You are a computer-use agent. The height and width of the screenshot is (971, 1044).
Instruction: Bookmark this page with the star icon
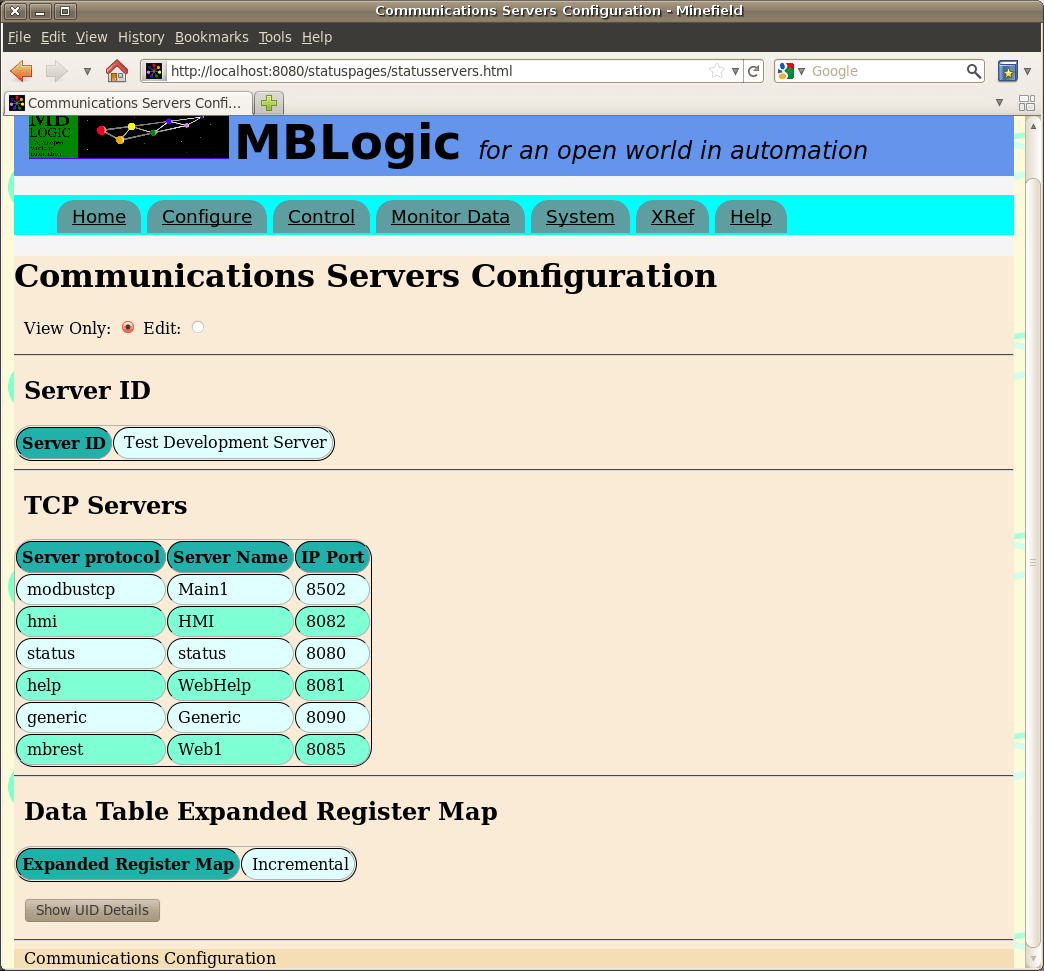pyautogui.click(x=717, y=71)
